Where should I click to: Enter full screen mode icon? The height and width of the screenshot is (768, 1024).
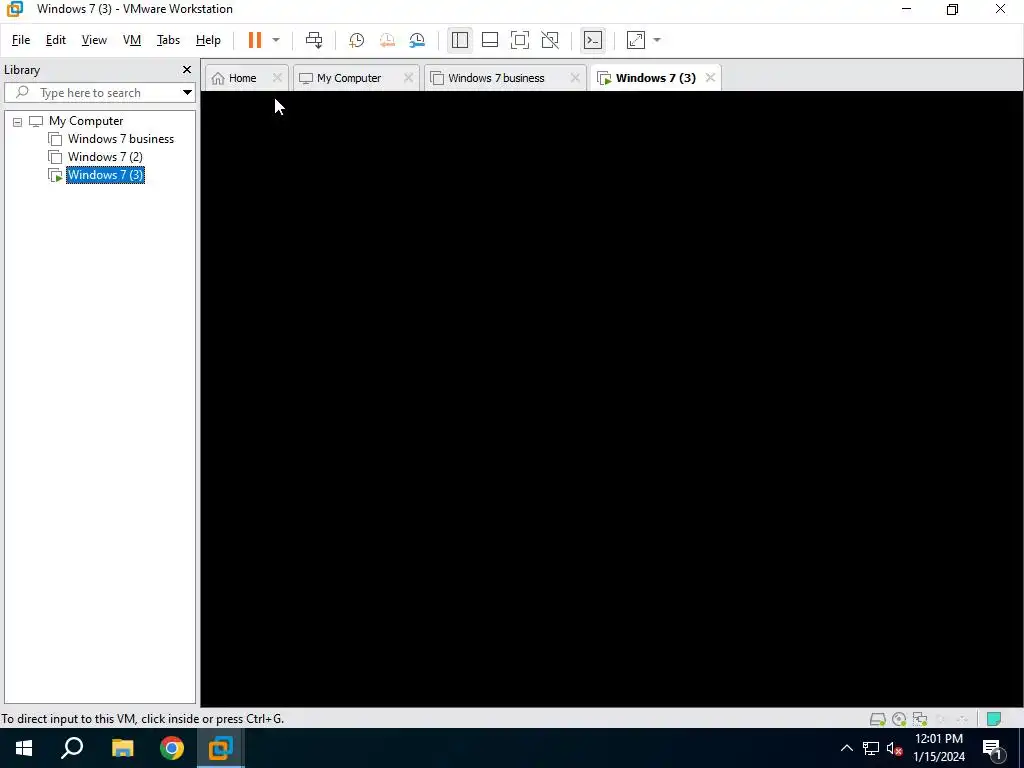tap(520, 40)
